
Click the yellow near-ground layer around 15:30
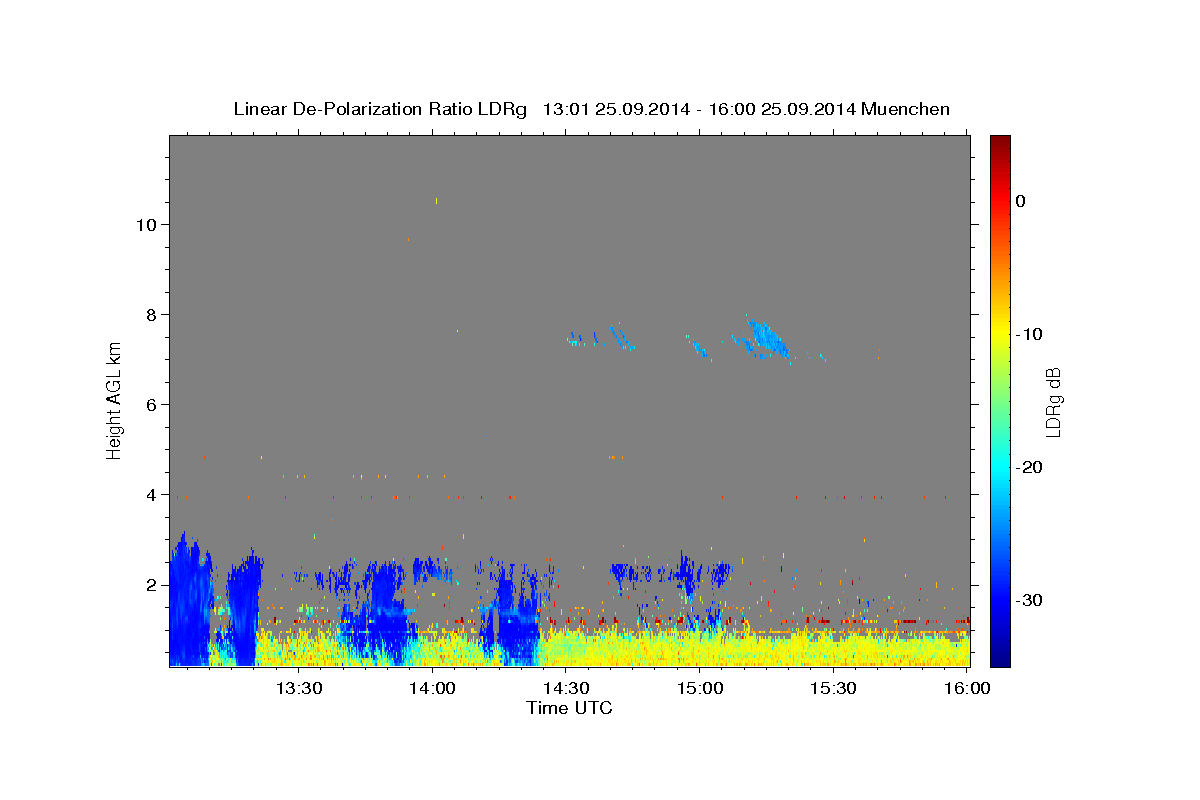click(834, 648)
